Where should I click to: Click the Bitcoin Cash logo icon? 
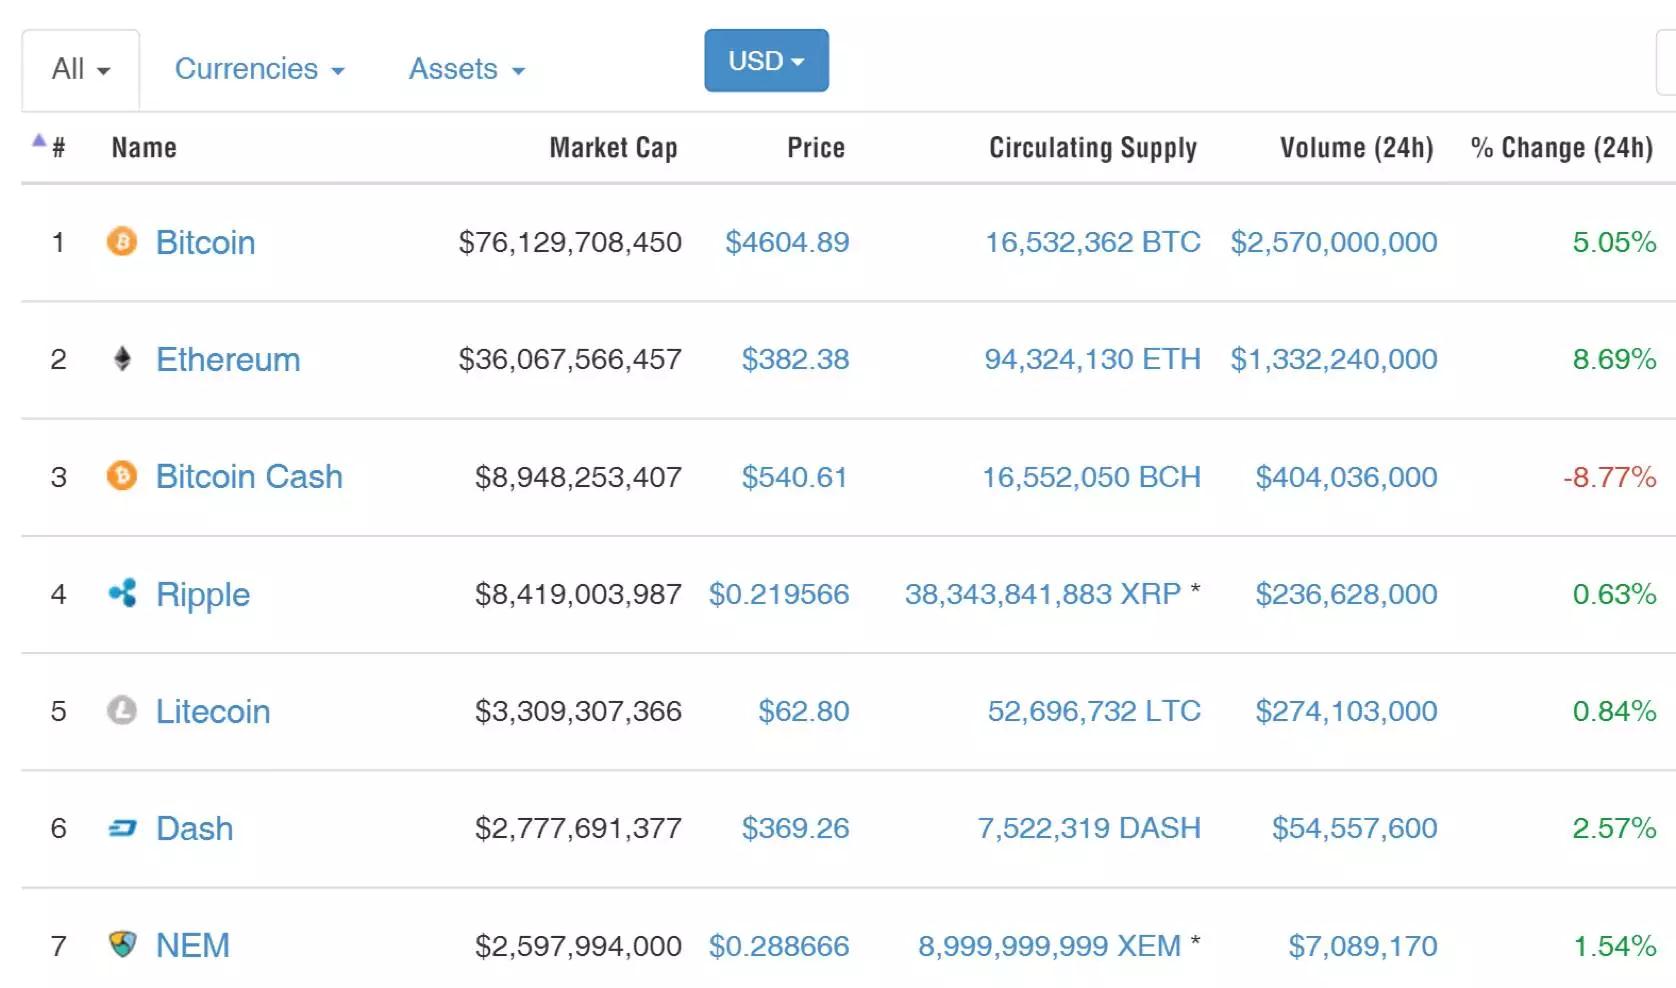click(x=122, y=475)
